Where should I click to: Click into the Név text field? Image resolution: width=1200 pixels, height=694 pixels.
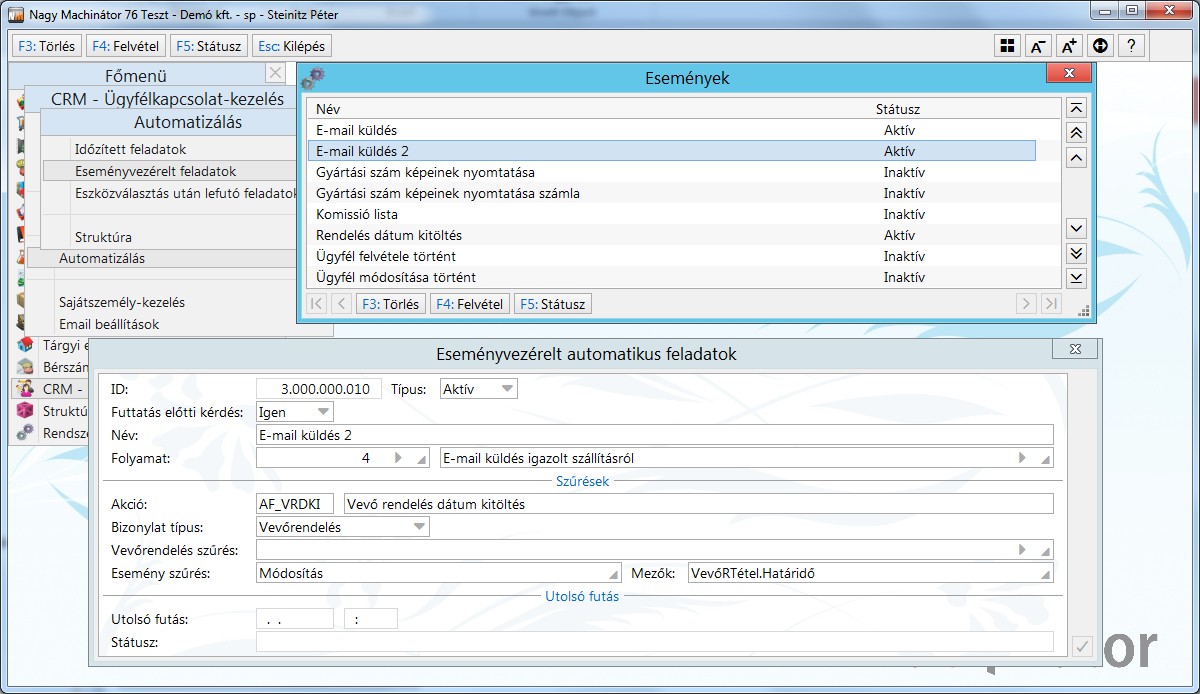tap(654, 435)
